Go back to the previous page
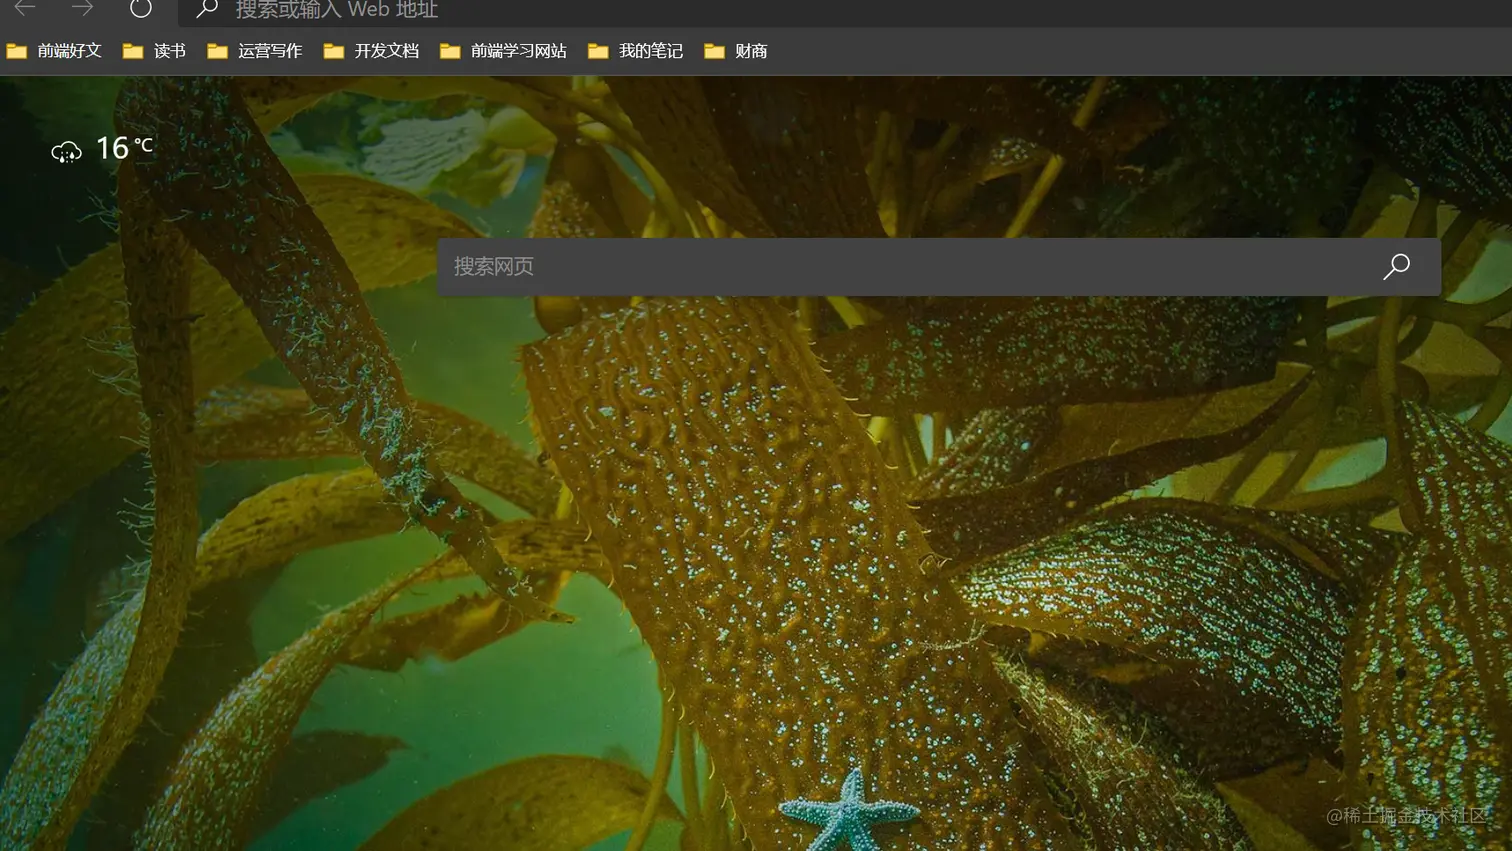The image size is (1512, 851). pyautogui.click(x=25, y=8)
